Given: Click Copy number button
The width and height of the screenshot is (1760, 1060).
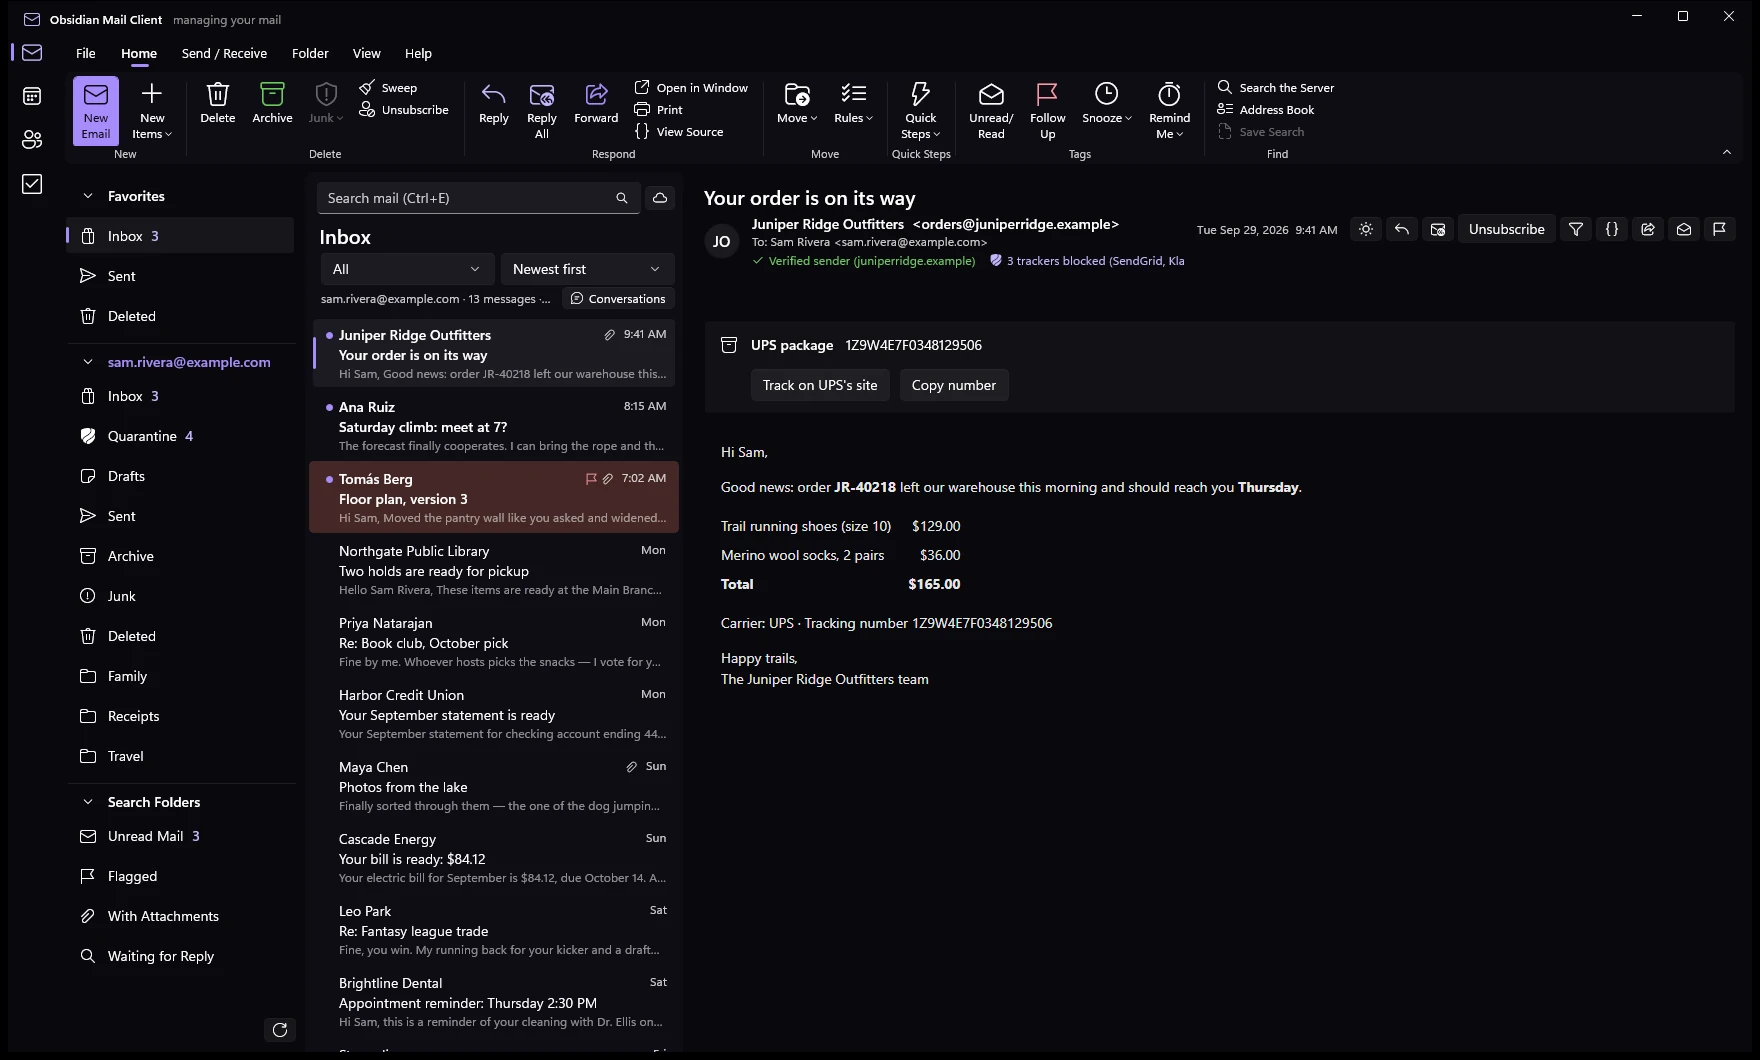Looking at the screenshot, I should click(953, 385).
